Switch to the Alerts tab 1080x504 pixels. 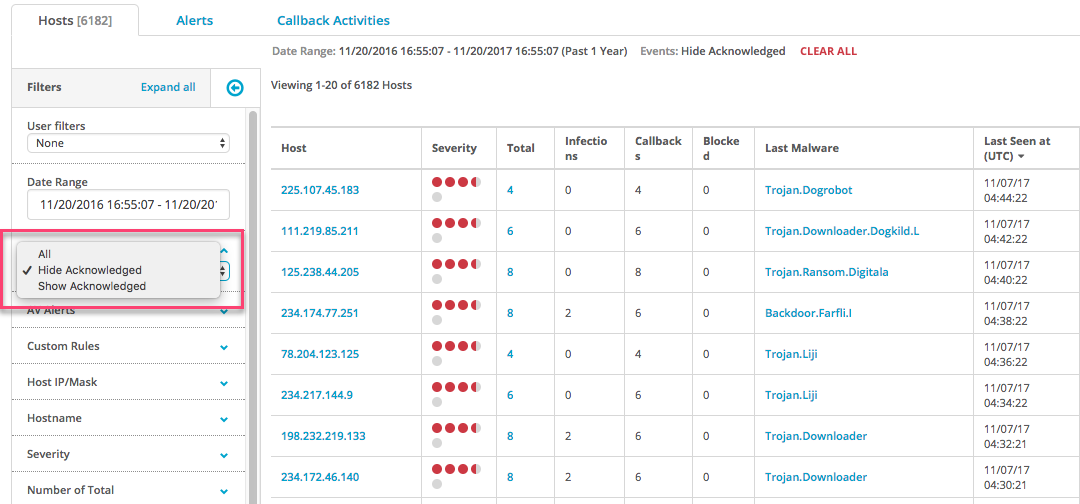tap(194, 21)
